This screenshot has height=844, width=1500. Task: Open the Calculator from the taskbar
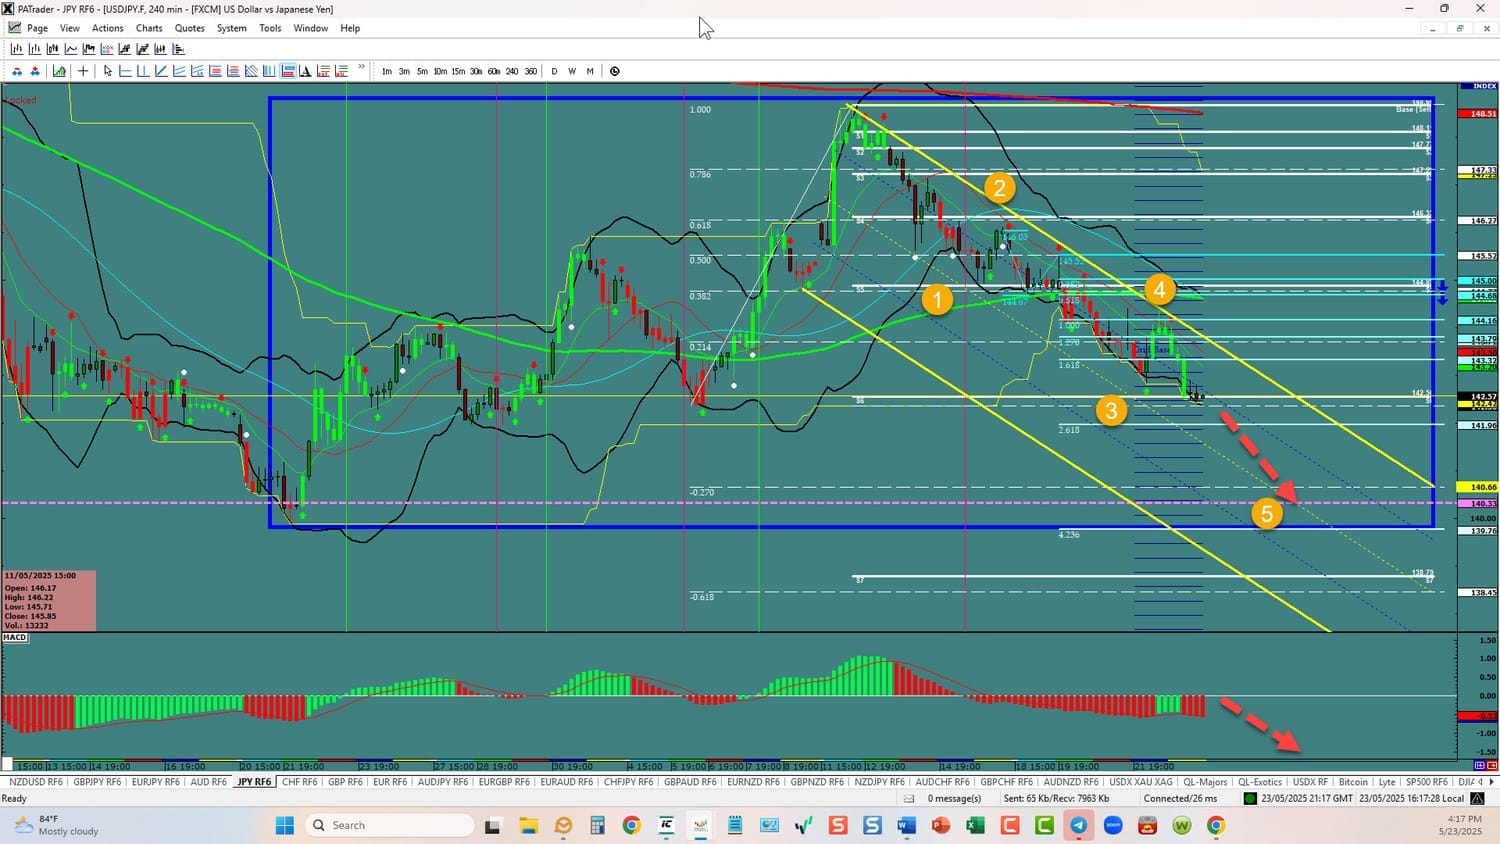[597, 825]
